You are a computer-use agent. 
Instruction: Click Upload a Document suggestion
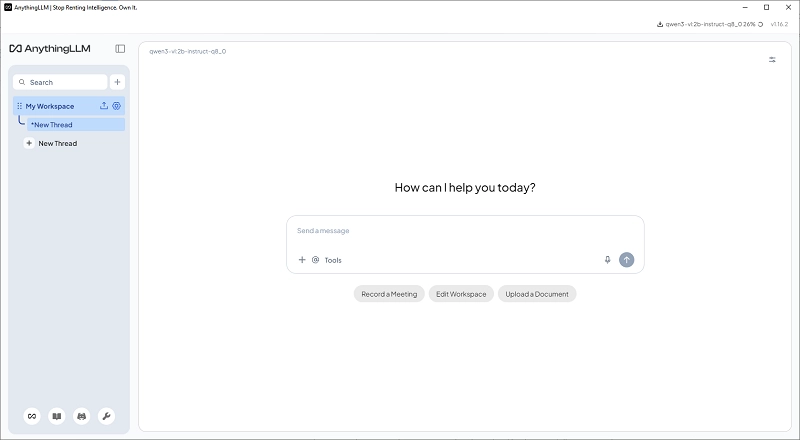537,294
